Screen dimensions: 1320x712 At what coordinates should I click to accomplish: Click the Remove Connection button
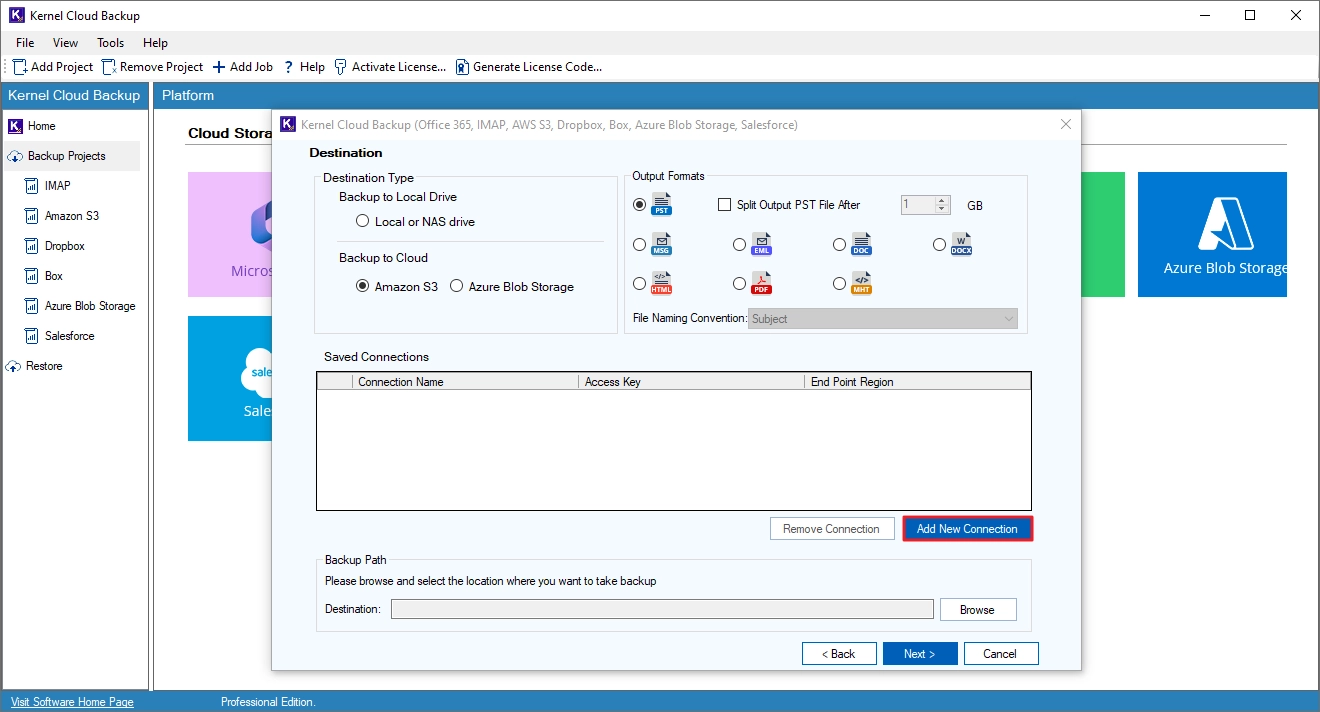click(831, 529)
